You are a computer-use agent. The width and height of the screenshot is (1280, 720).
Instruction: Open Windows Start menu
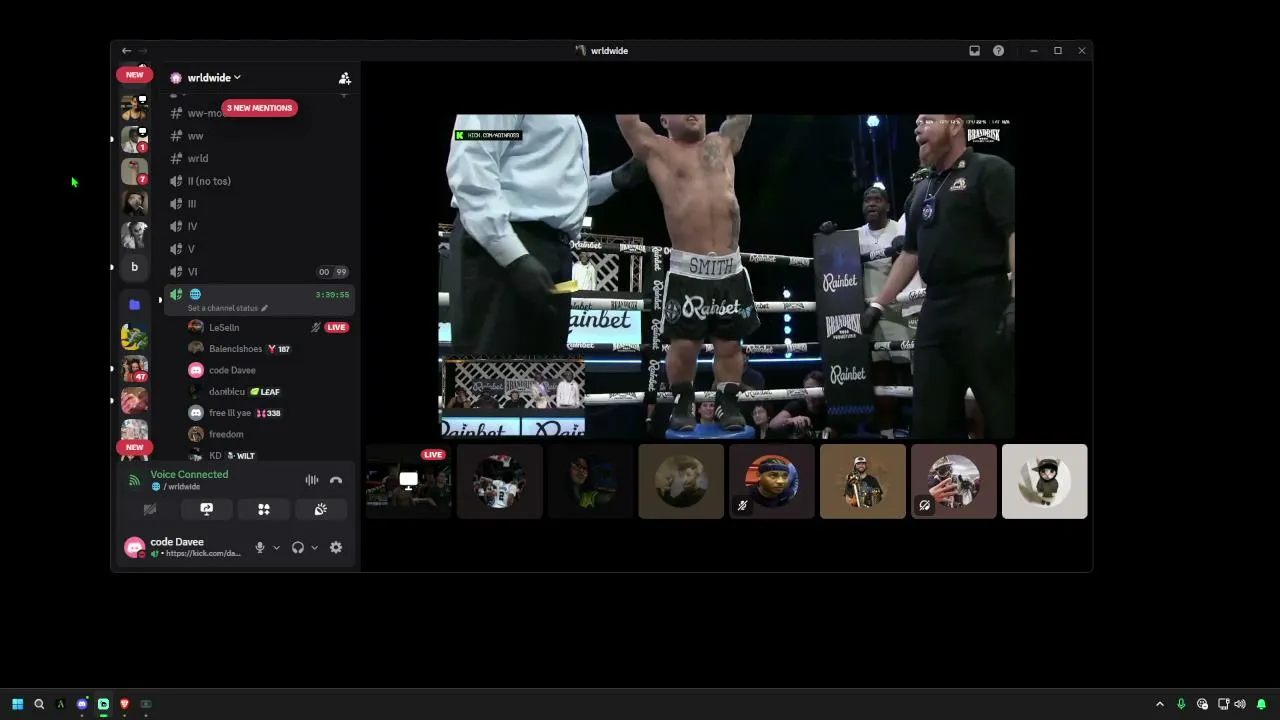17,704
